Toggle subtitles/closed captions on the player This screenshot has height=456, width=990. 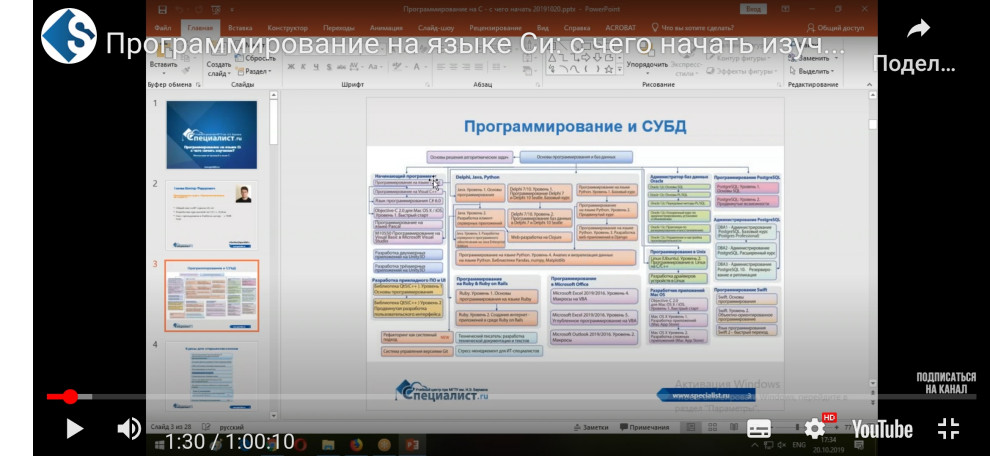click(760, 429)
